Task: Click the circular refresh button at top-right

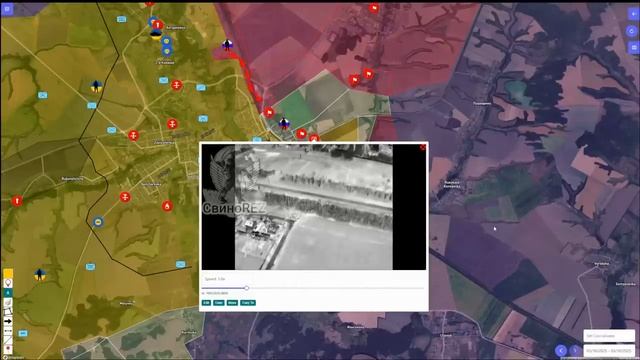Action: click(633, 31)
